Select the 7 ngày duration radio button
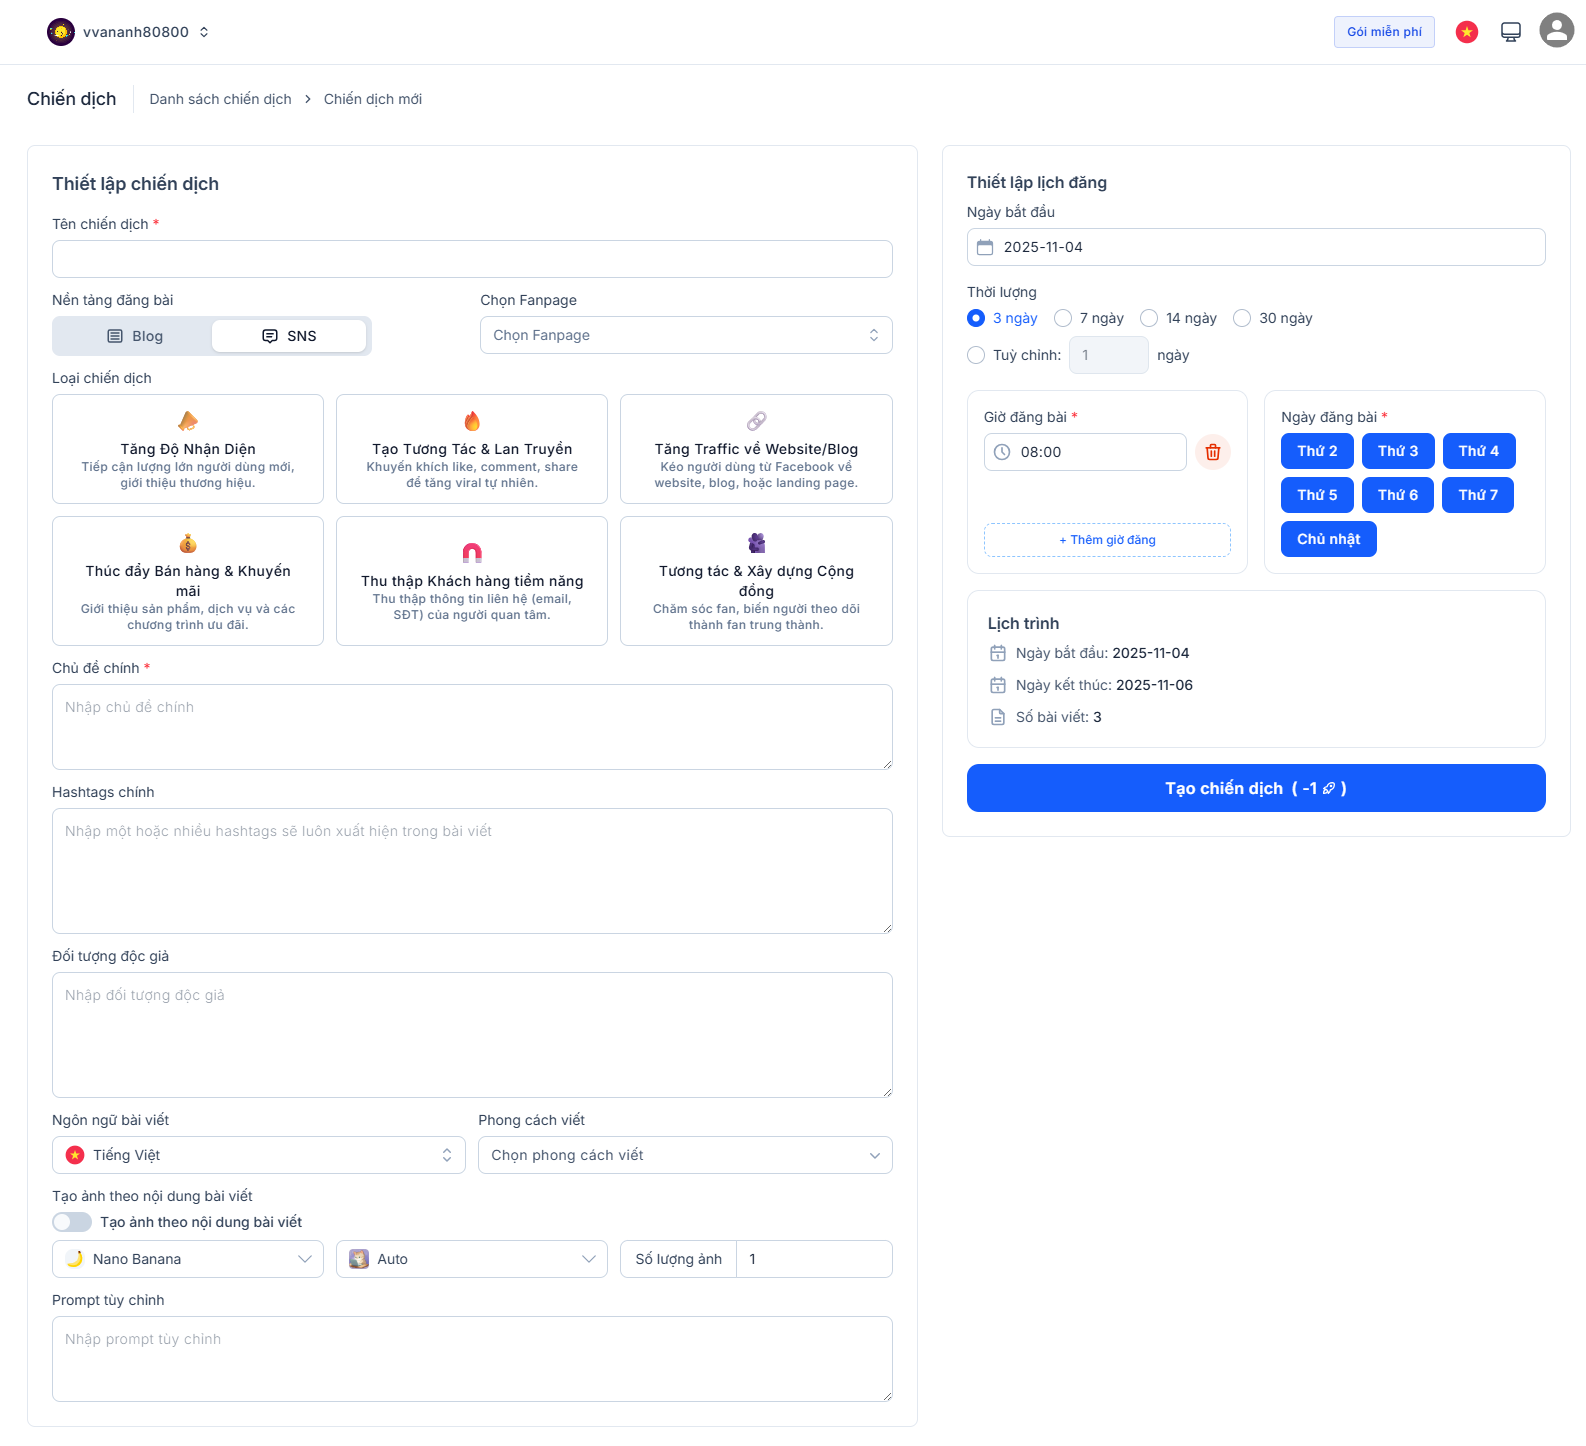Viewport: 1586px width, 1446px height. pos(1063,318)
